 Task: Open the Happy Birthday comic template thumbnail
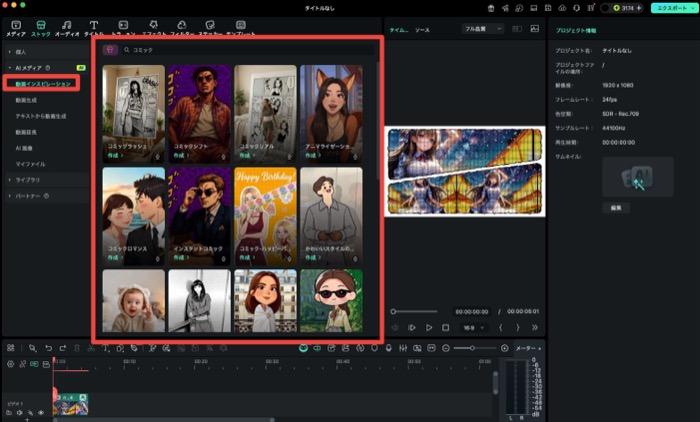tap(265, 216)
